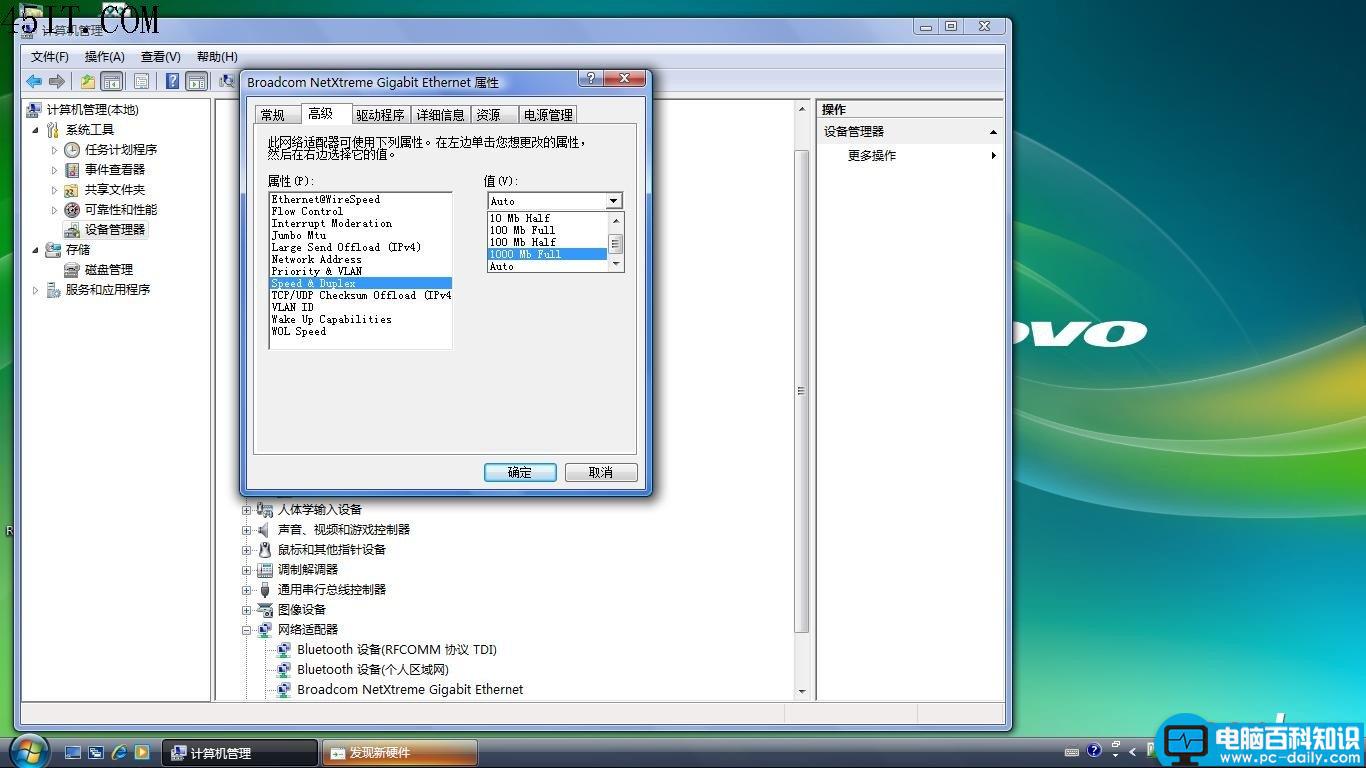
Task: Click the 声音、视频和游戏控制器 speaker icon
Action: [264, 529]
